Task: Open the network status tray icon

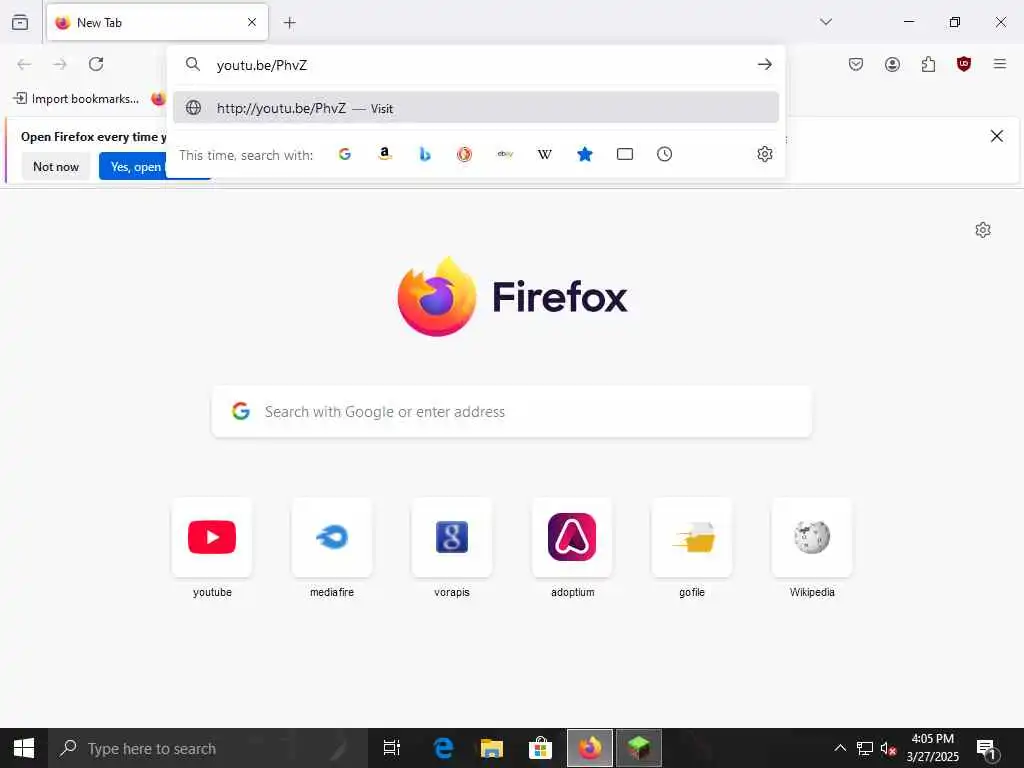Action: tap(865, 748)
